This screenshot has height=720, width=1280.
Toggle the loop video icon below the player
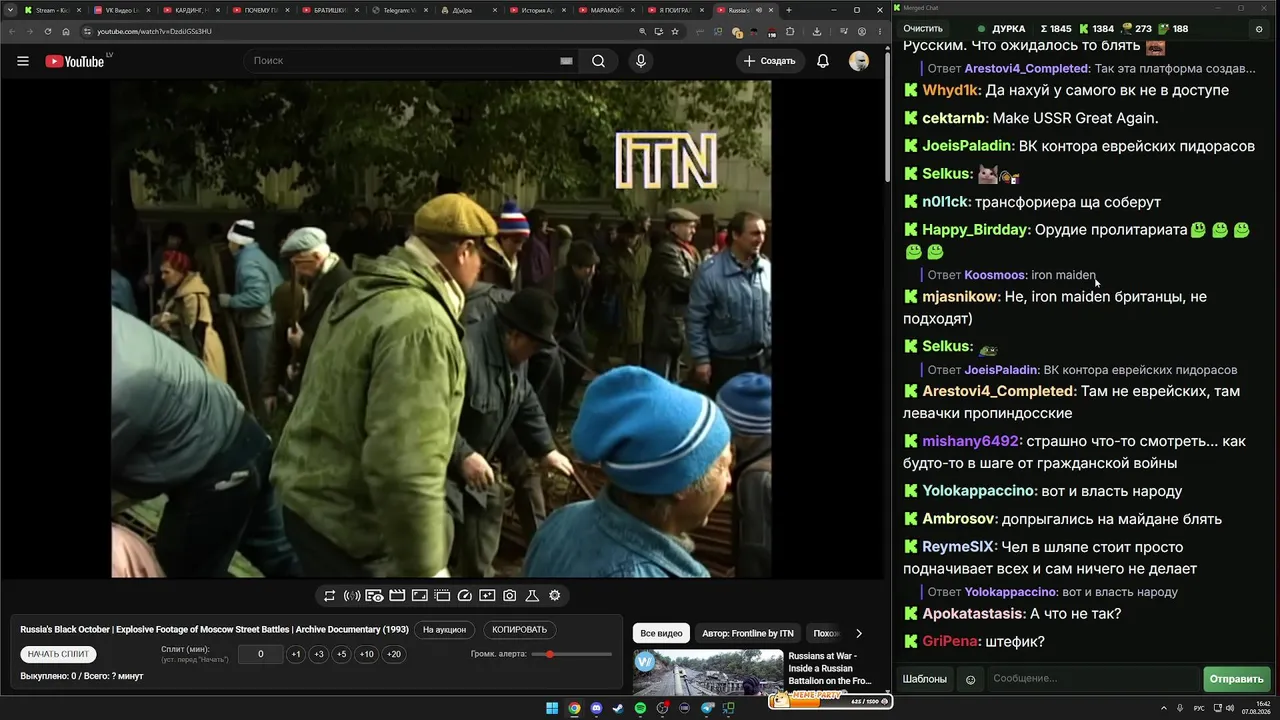(329, 596)
